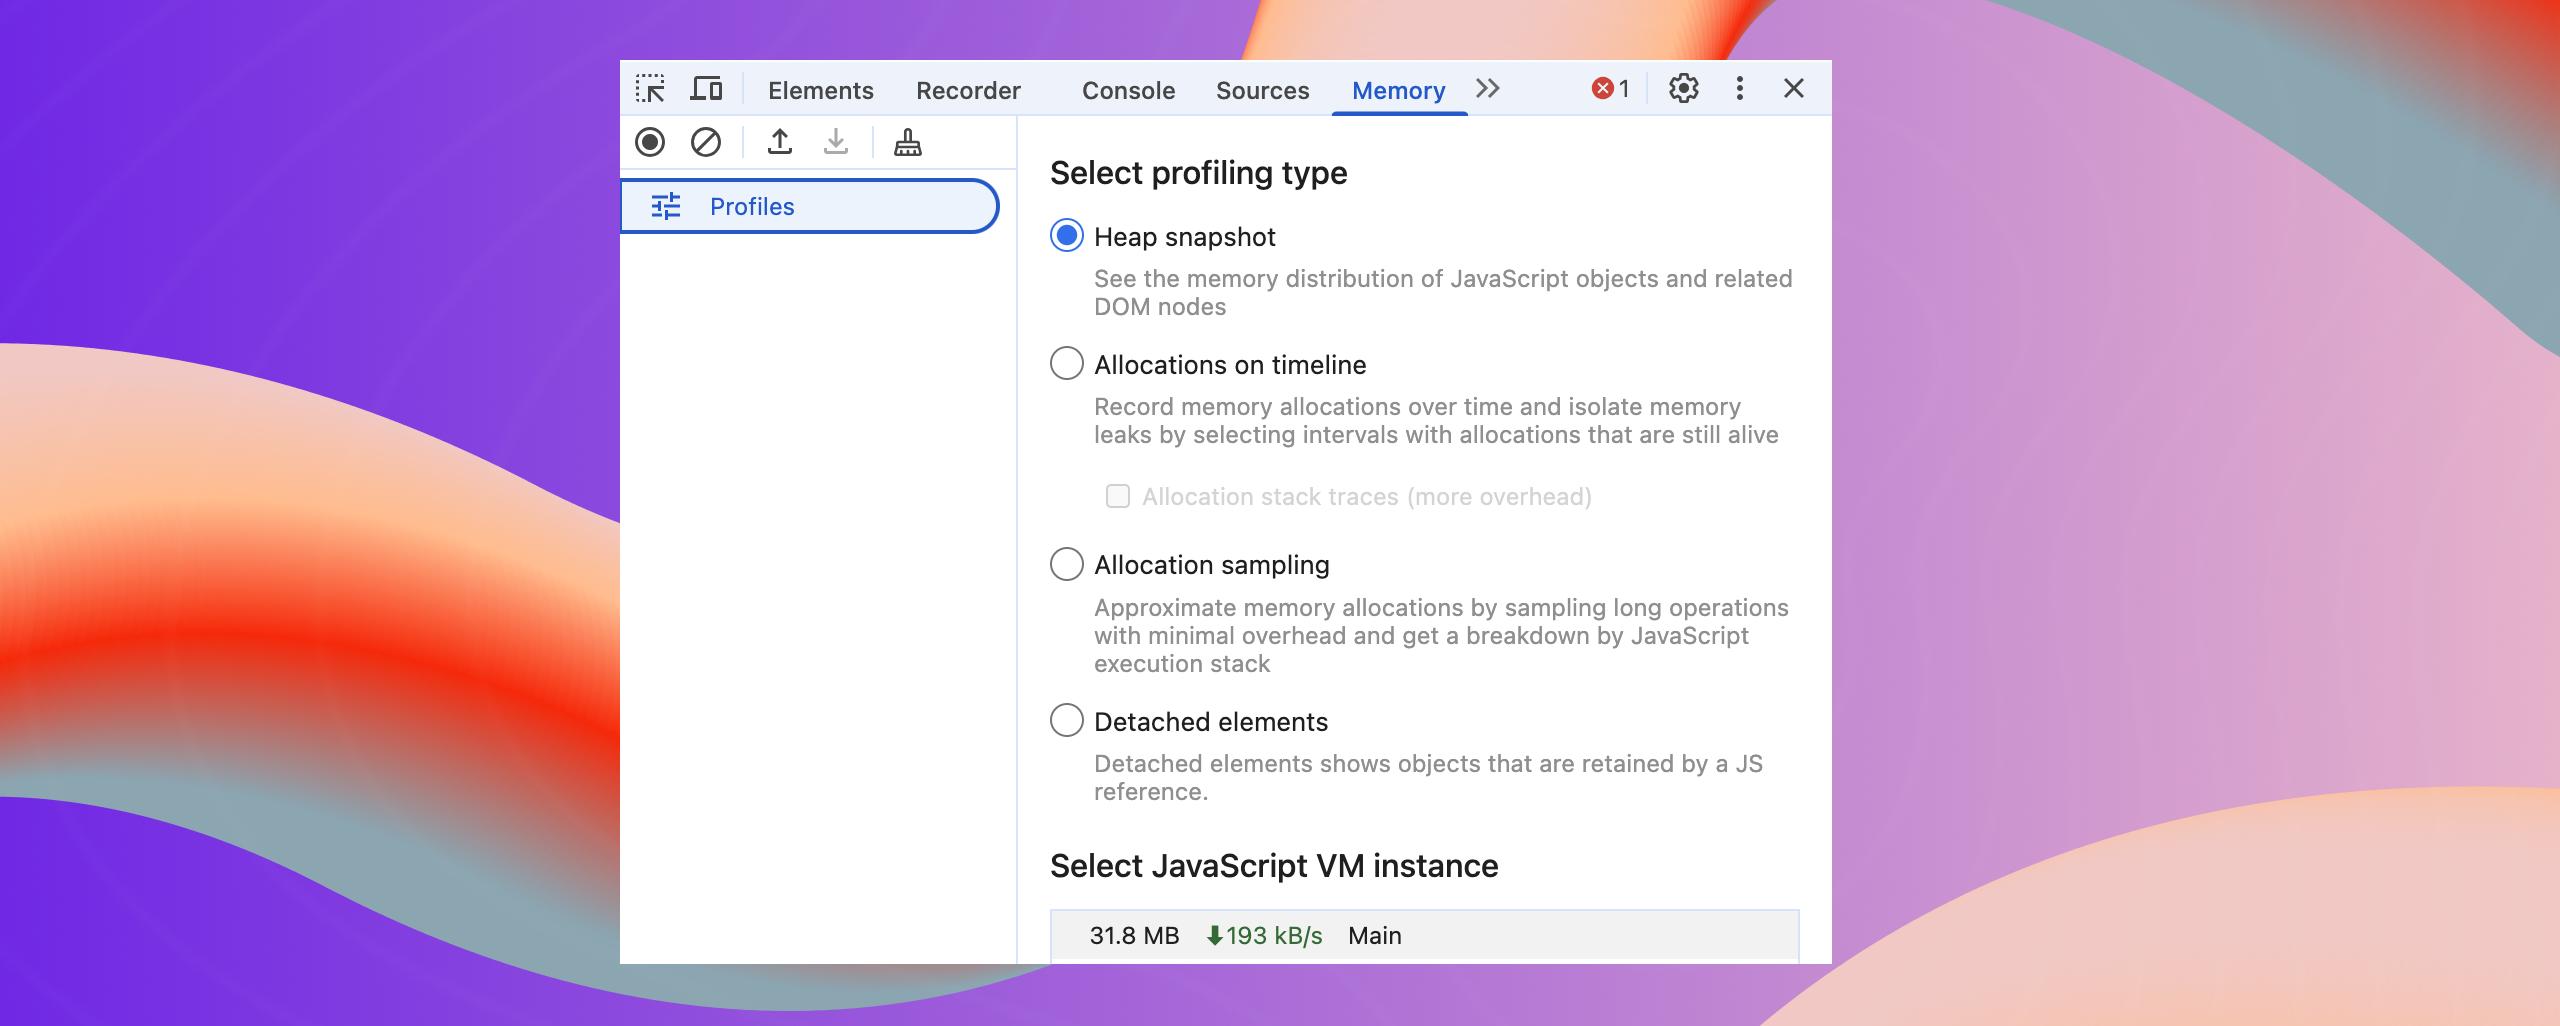Click the red error count badge
This screenshot has height=1026, width=2560.
tap(1610, 89)
